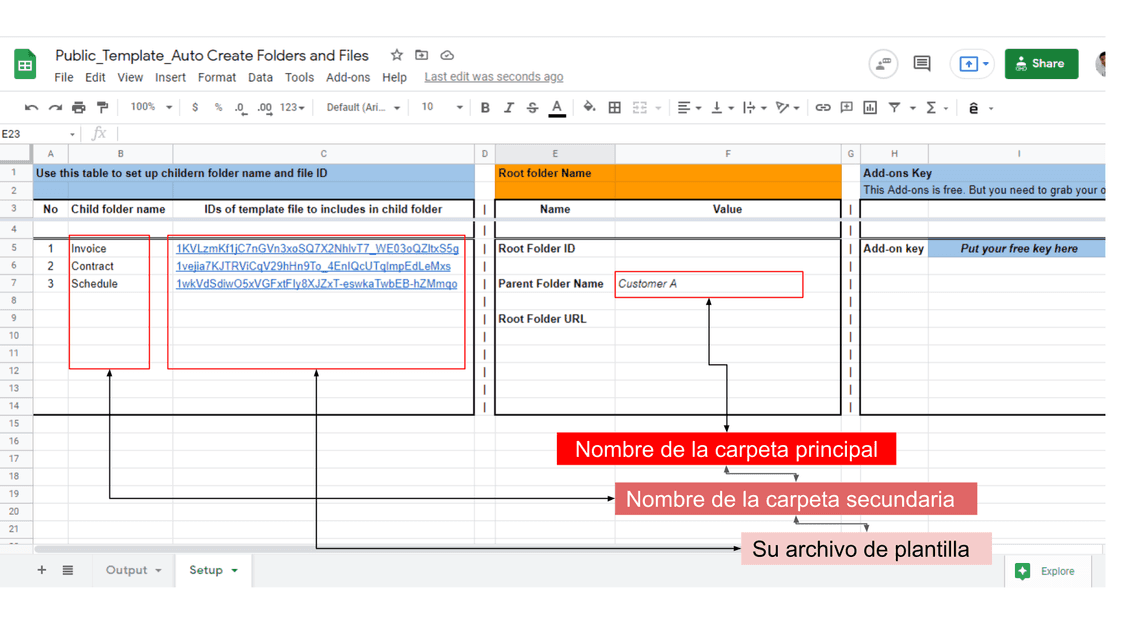The image size is (1140, 622).
Task: Click the print icon
Action: tap(79, 108)
